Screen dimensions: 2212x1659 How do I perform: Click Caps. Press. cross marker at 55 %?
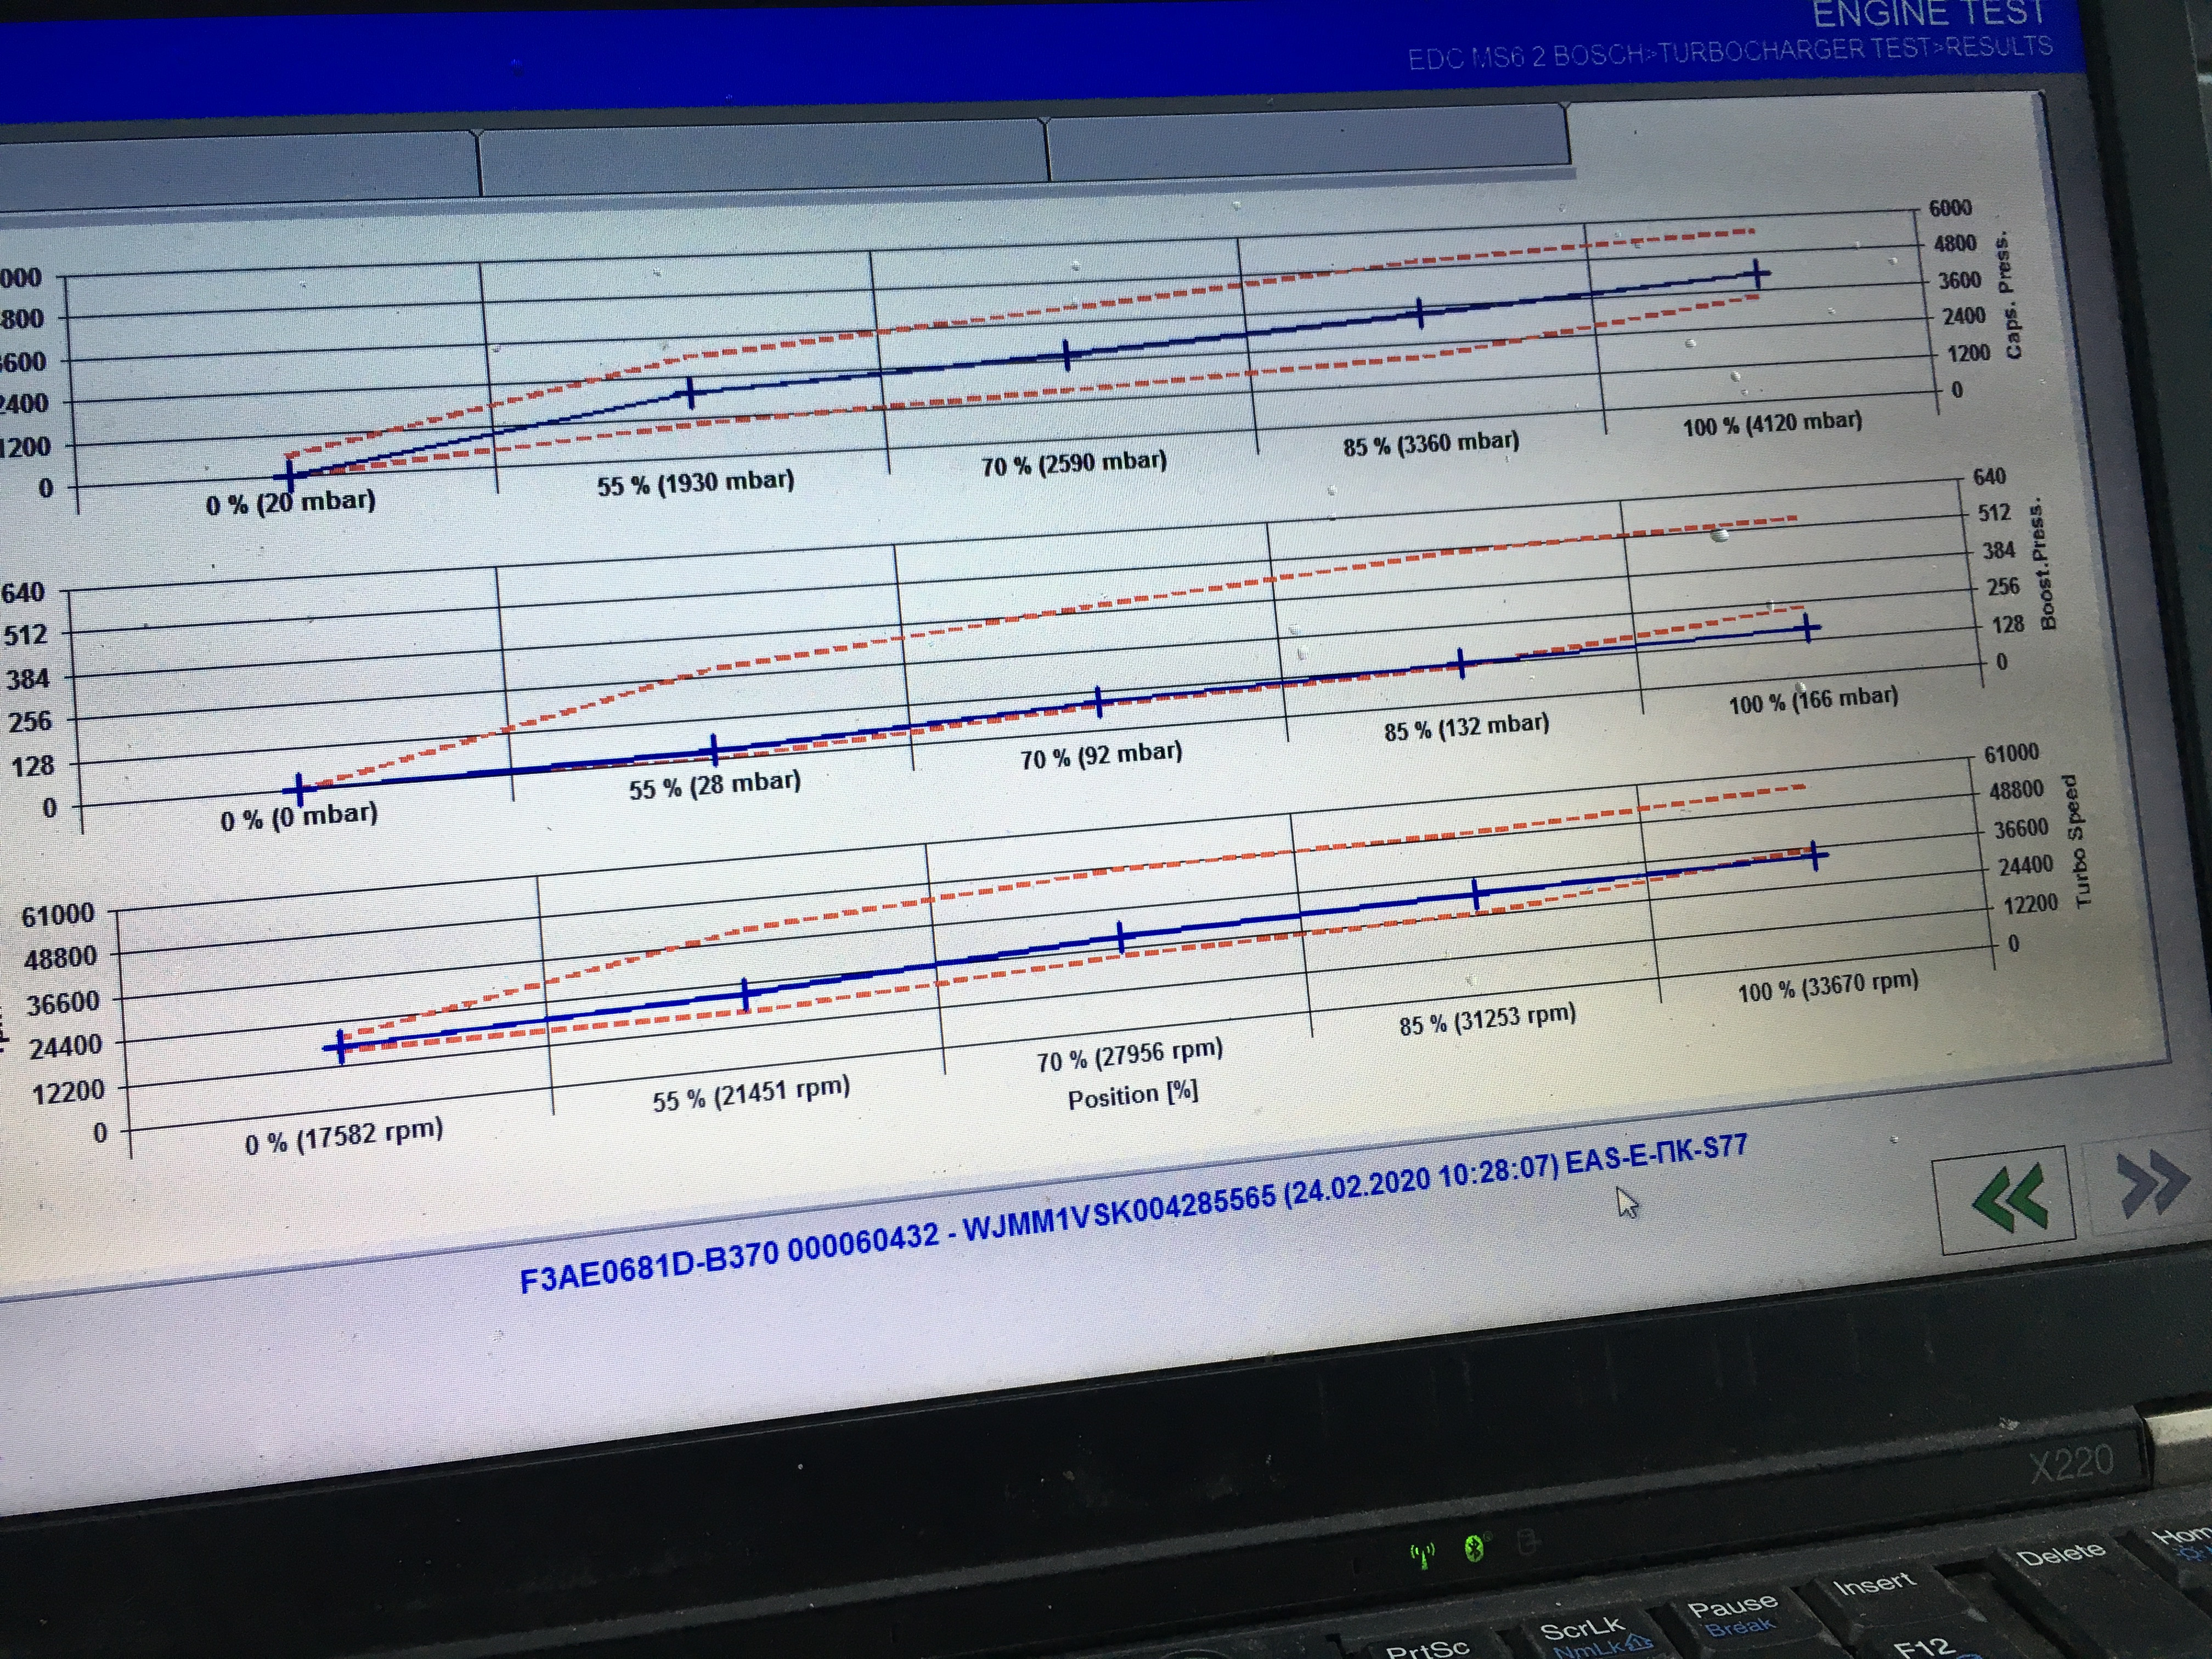click(x=690, y=392)
